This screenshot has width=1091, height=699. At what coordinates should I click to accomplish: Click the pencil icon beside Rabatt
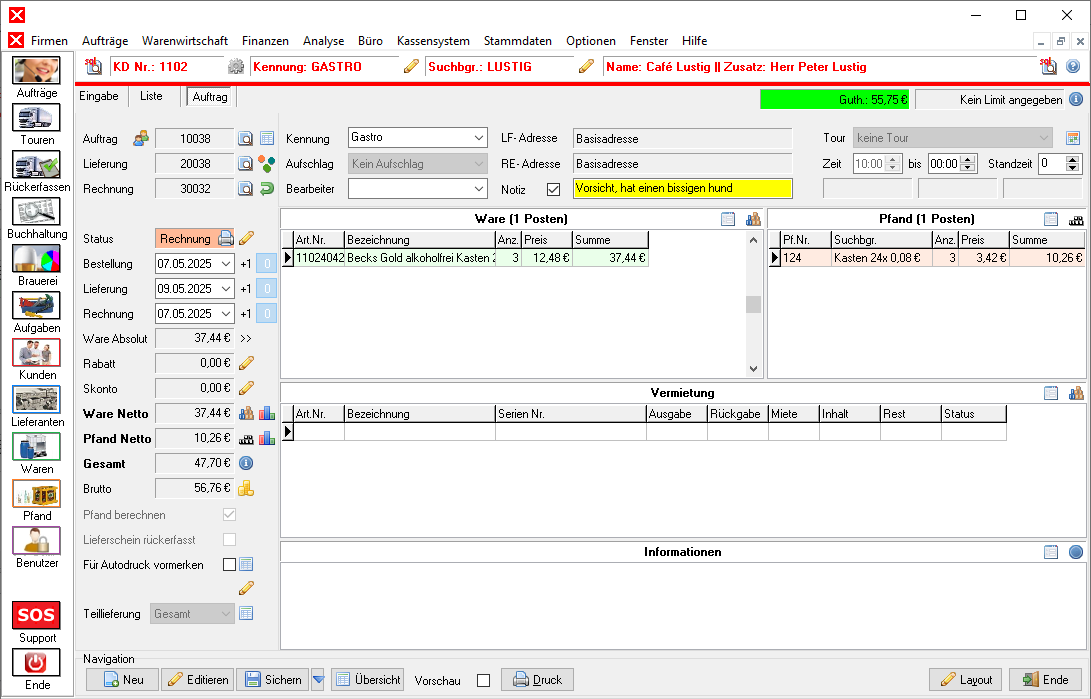[x=246, y=364]
